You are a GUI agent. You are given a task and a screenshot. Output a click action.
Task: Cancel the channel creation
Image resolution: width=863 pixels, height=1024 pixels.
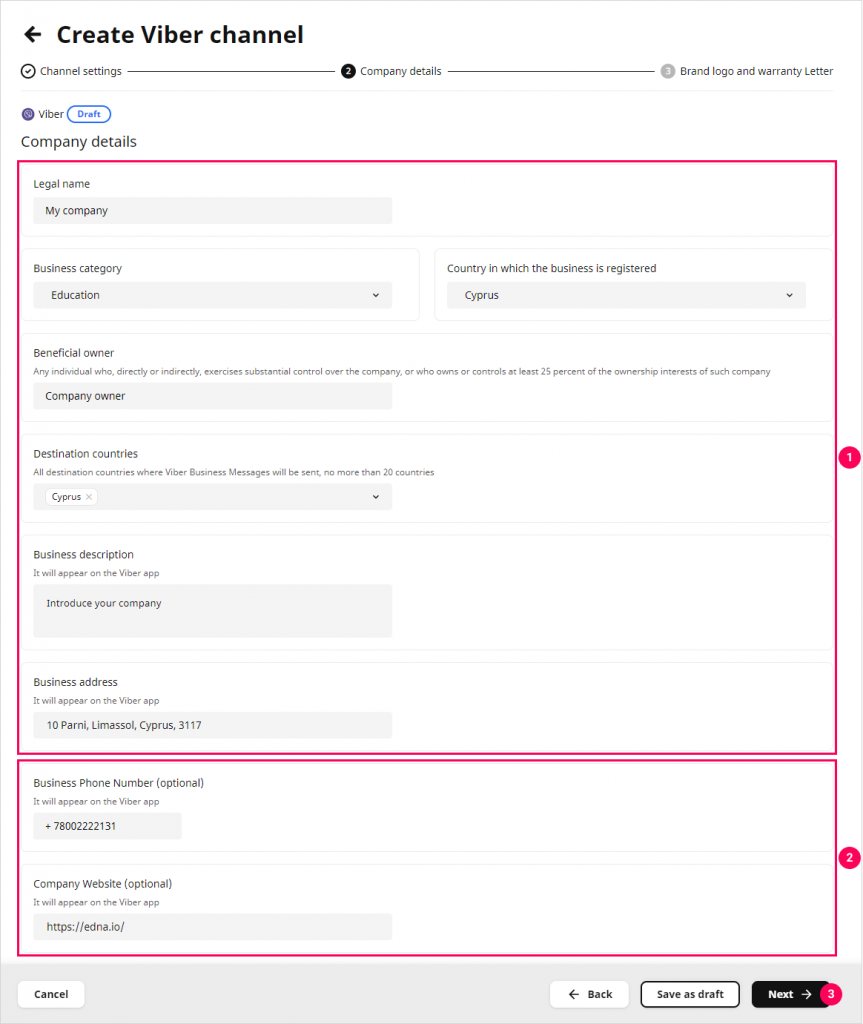pos(51,994)
